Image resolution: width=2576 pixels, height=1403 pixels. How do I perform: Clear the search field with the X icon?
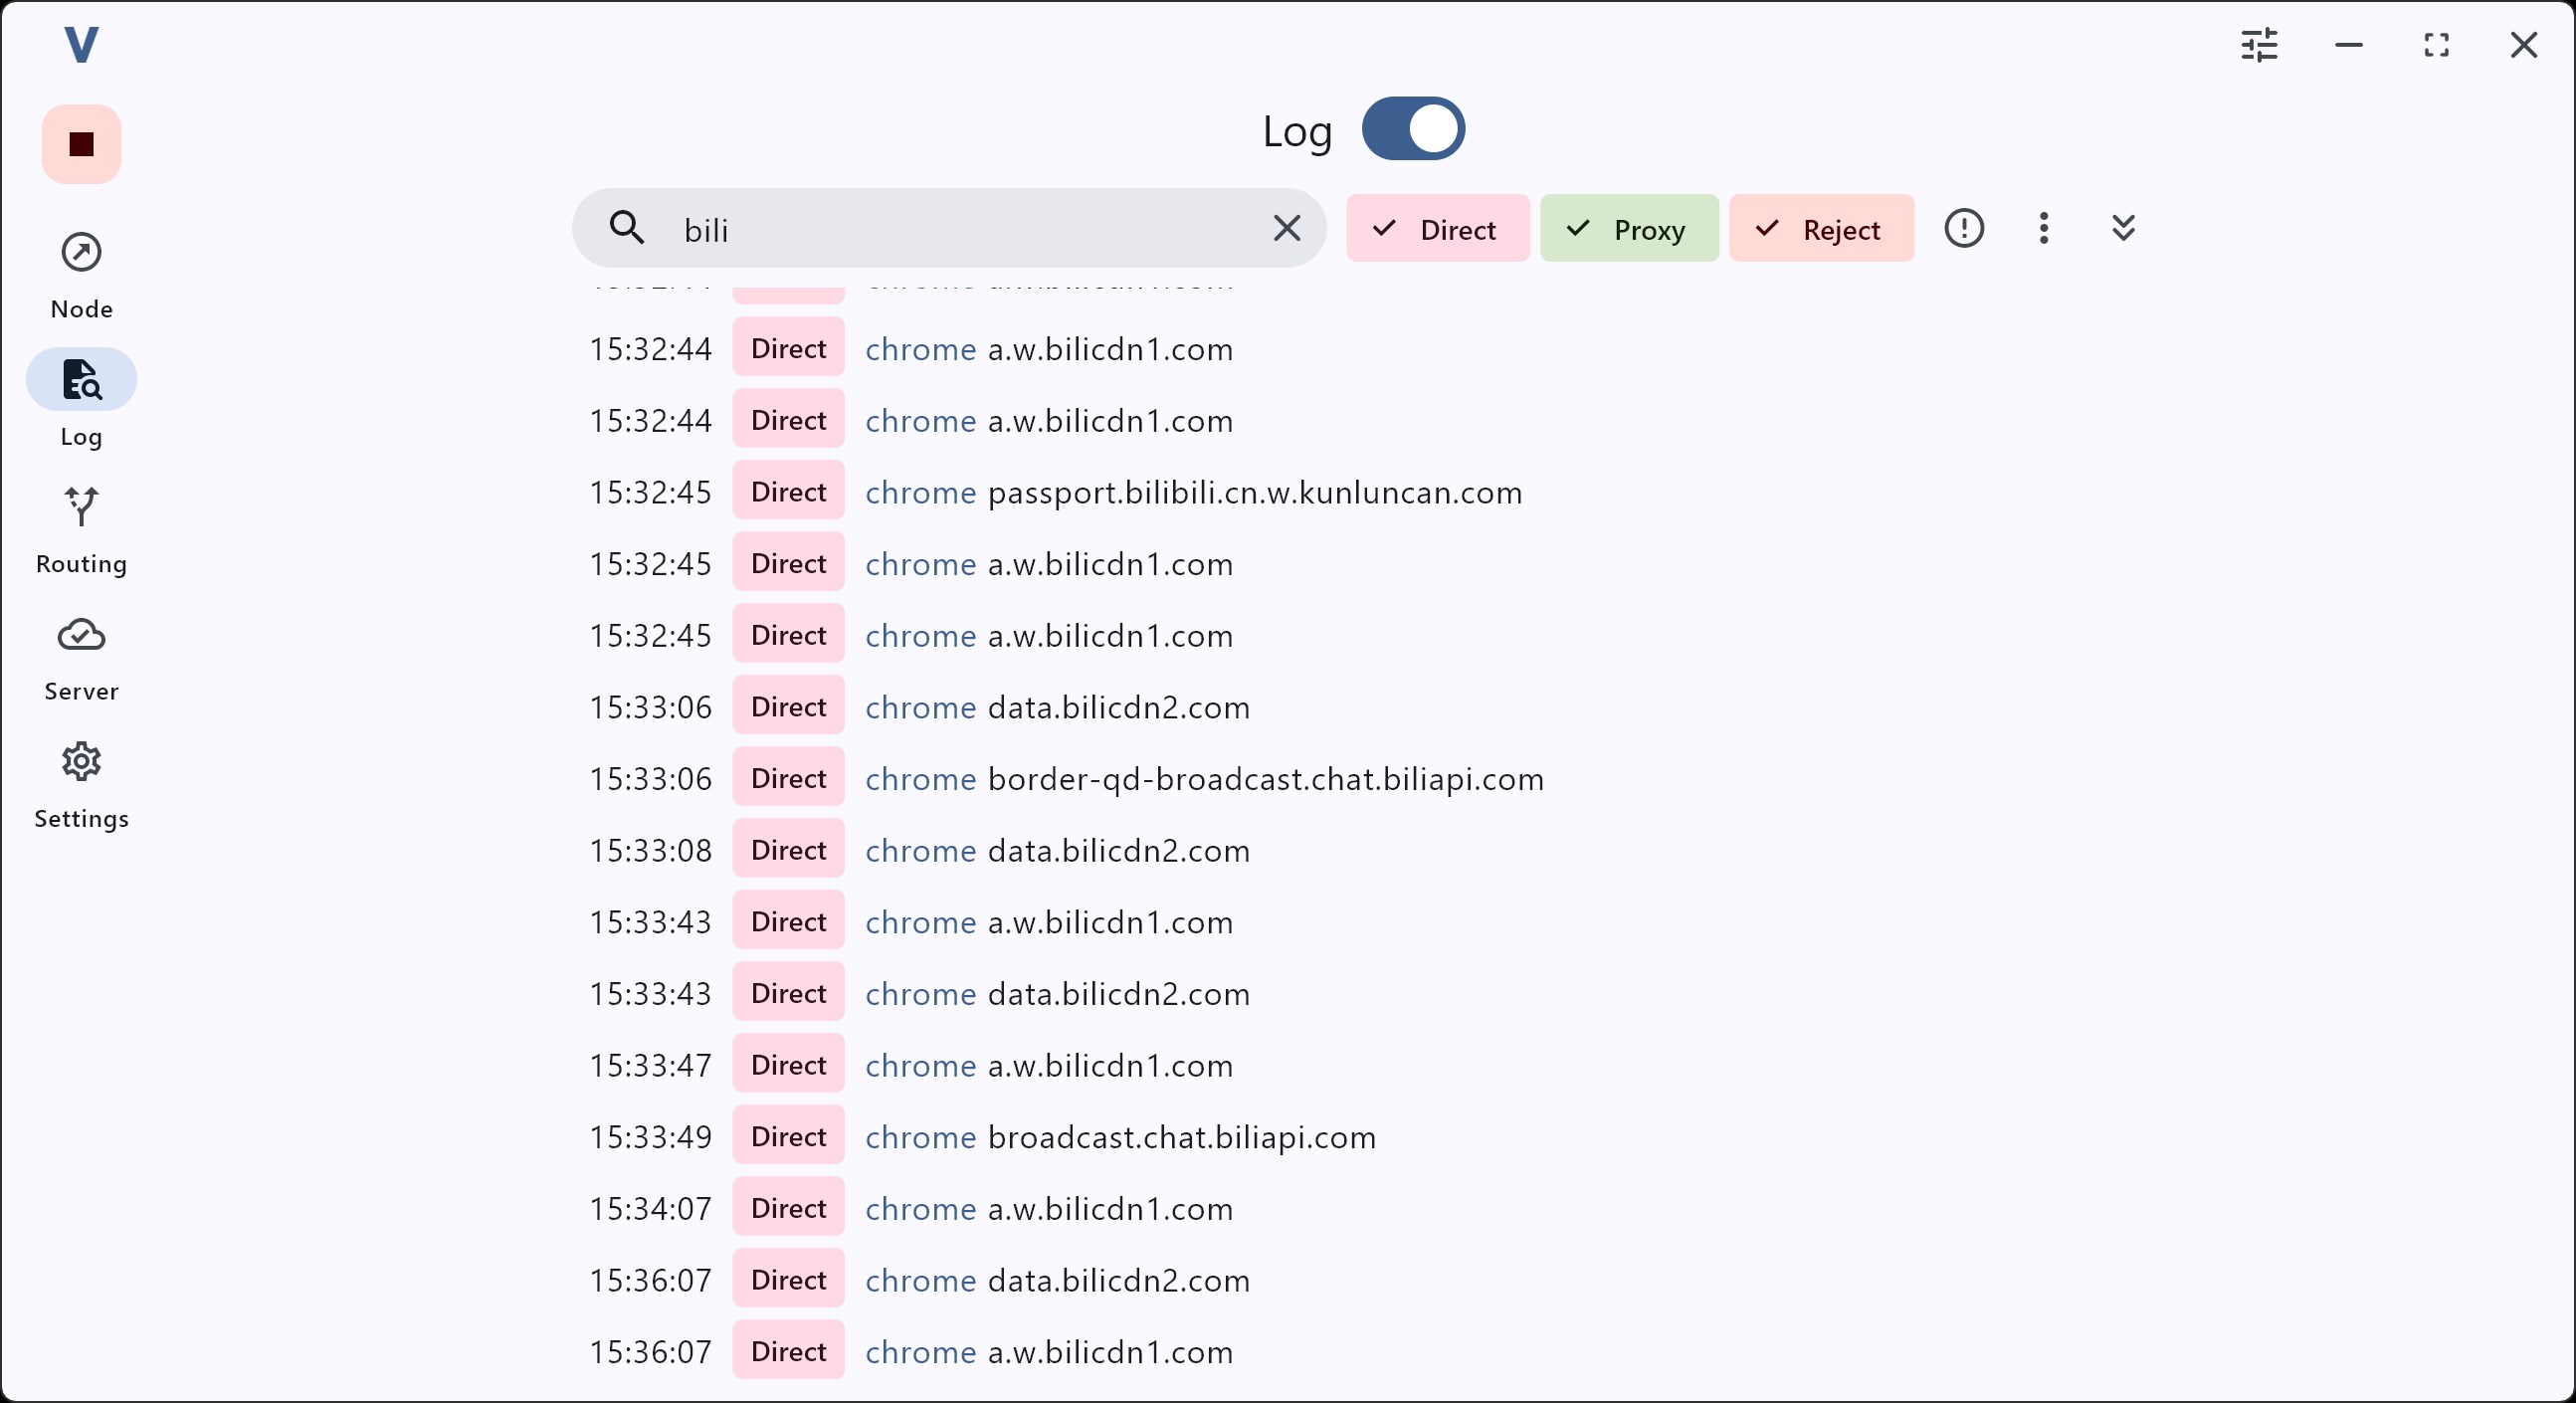[1287, 229]
